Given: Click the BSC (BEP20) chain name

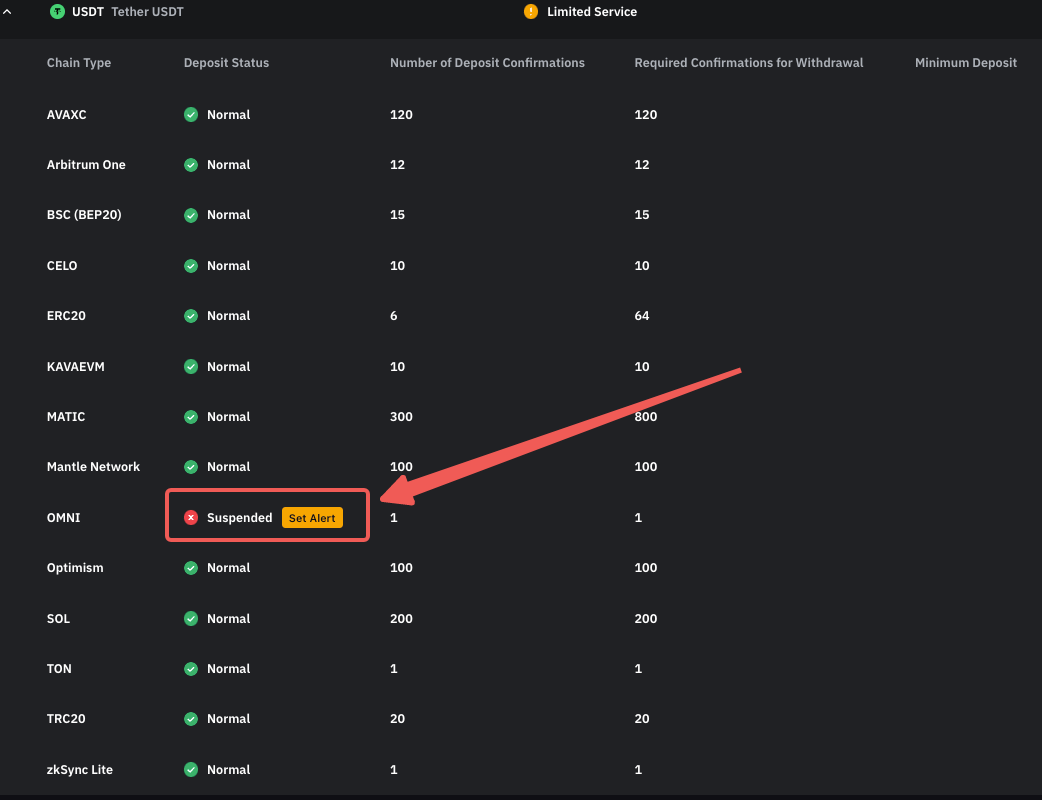Looking at the screenshot, I should [x=84, y=215].
